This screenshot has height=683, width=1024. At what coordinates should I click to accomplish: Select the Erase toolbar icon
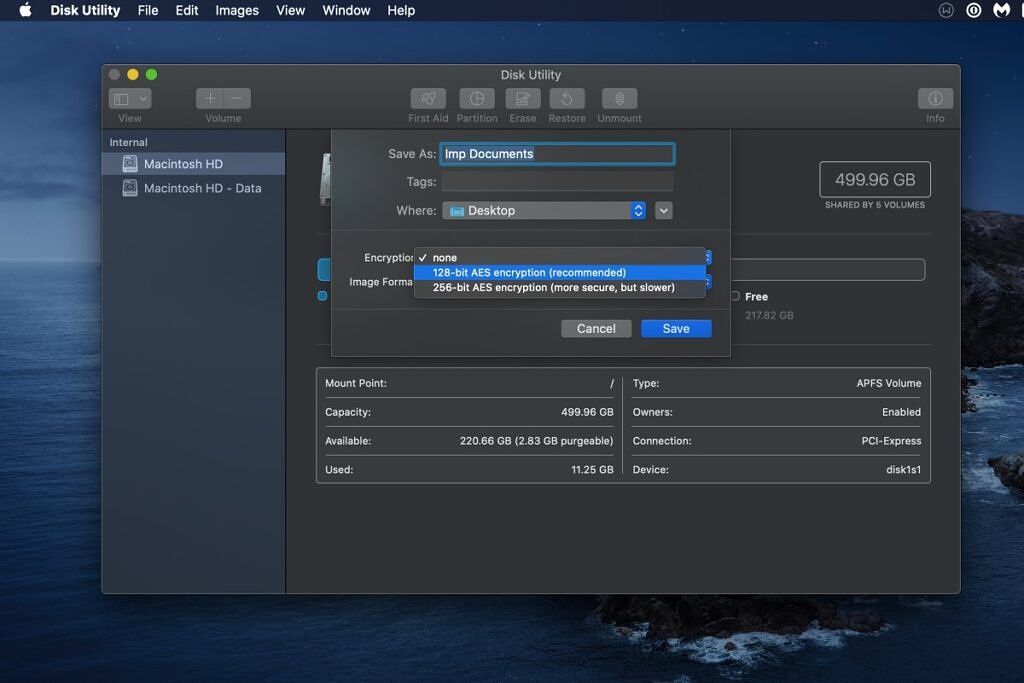[522, 99]
